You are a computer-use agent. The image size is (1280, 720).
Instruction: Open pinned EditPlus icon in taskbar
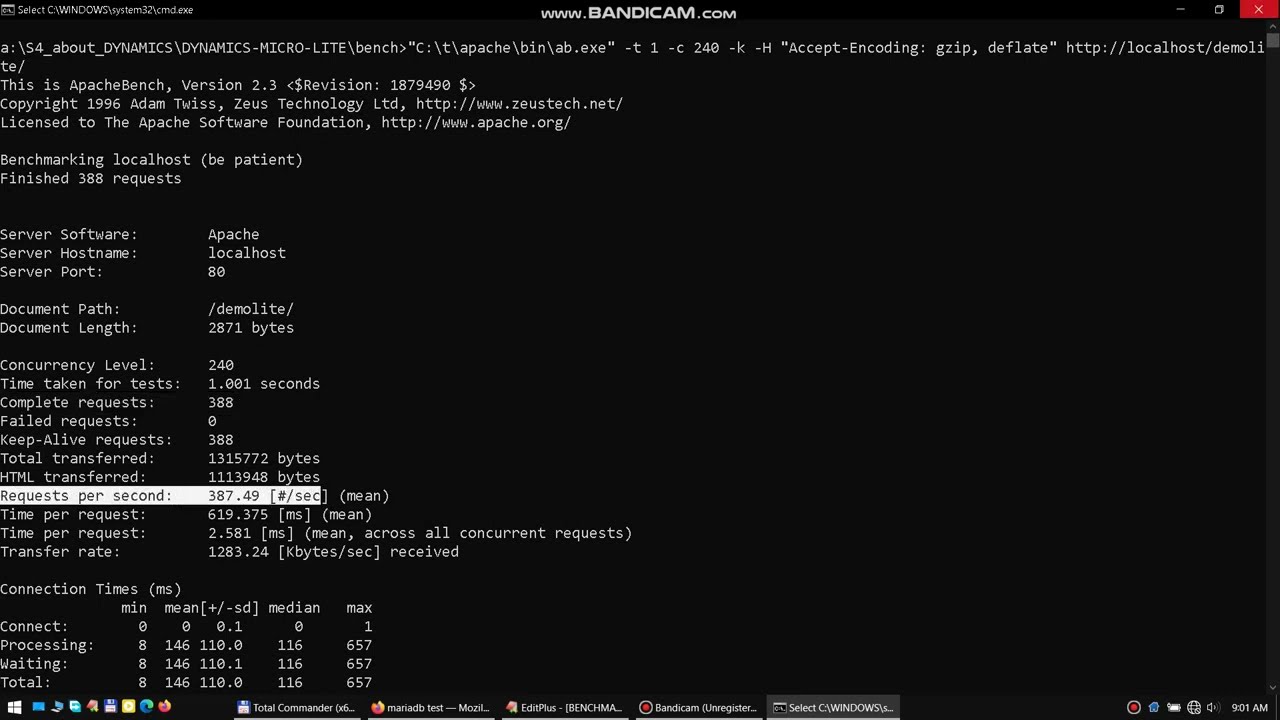coord(92,707)
